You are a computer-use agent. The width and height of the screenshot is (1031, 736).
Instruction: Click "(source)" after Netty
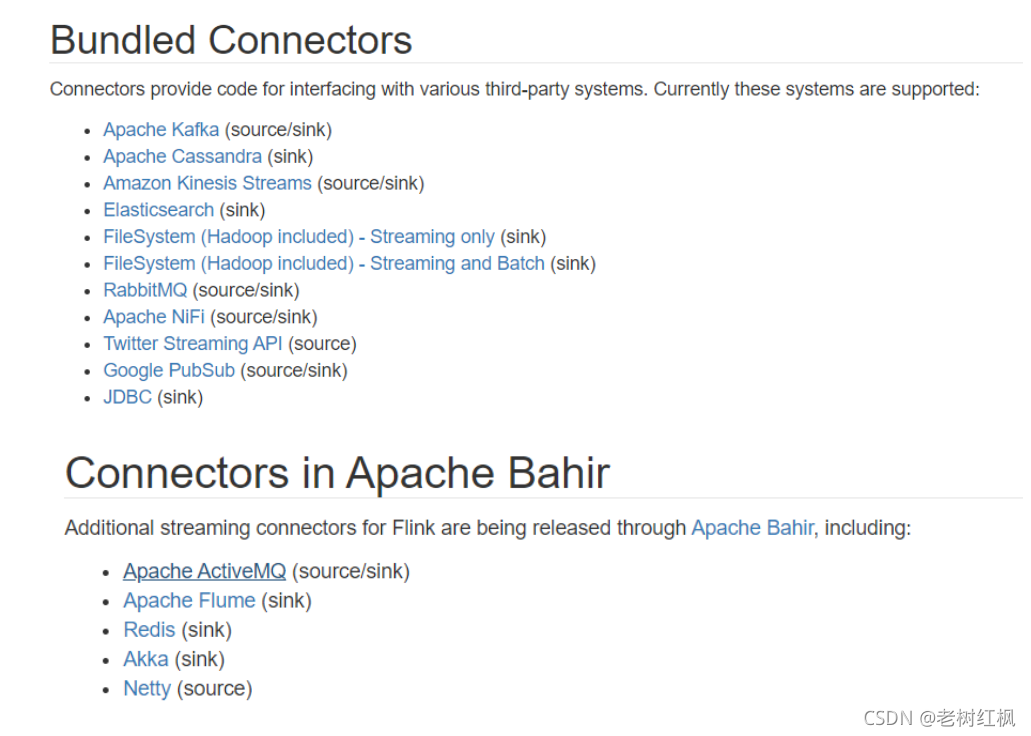coord(214,689)
